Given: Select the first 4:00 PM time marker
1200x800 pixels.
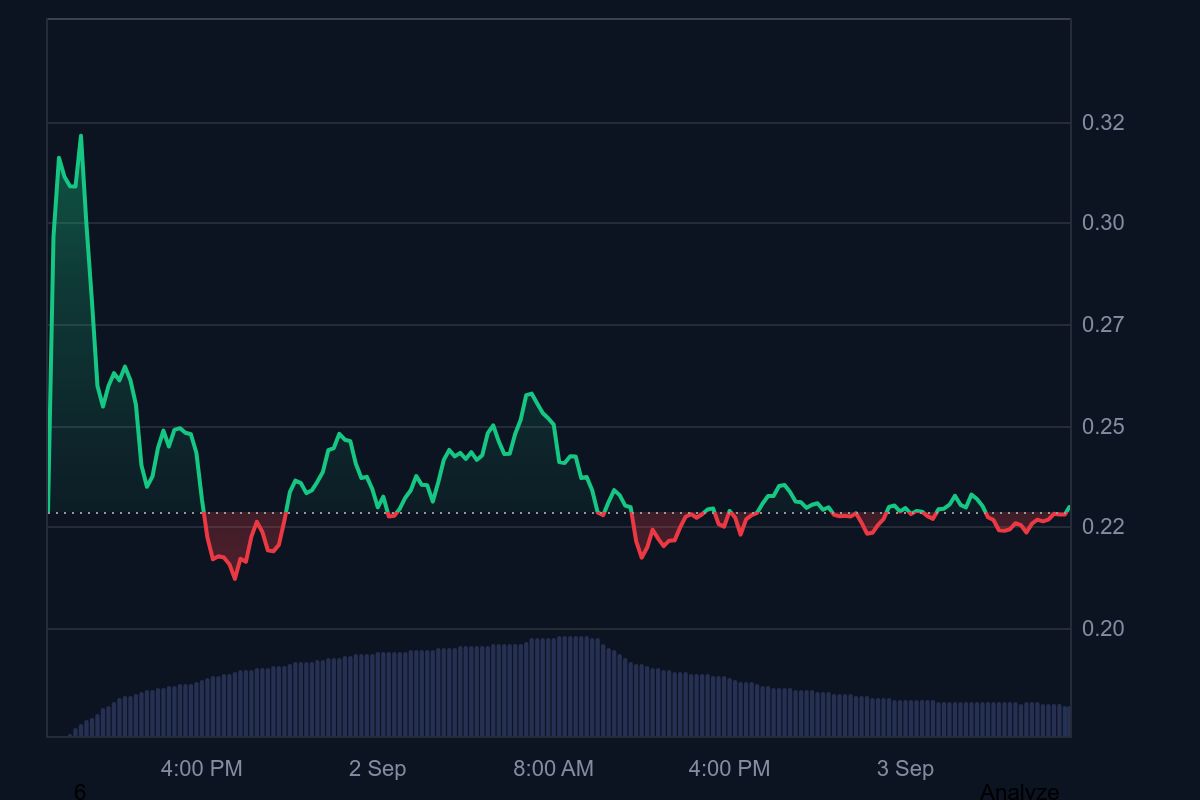Looking at the screenshot, I should (x=201, y=769).
